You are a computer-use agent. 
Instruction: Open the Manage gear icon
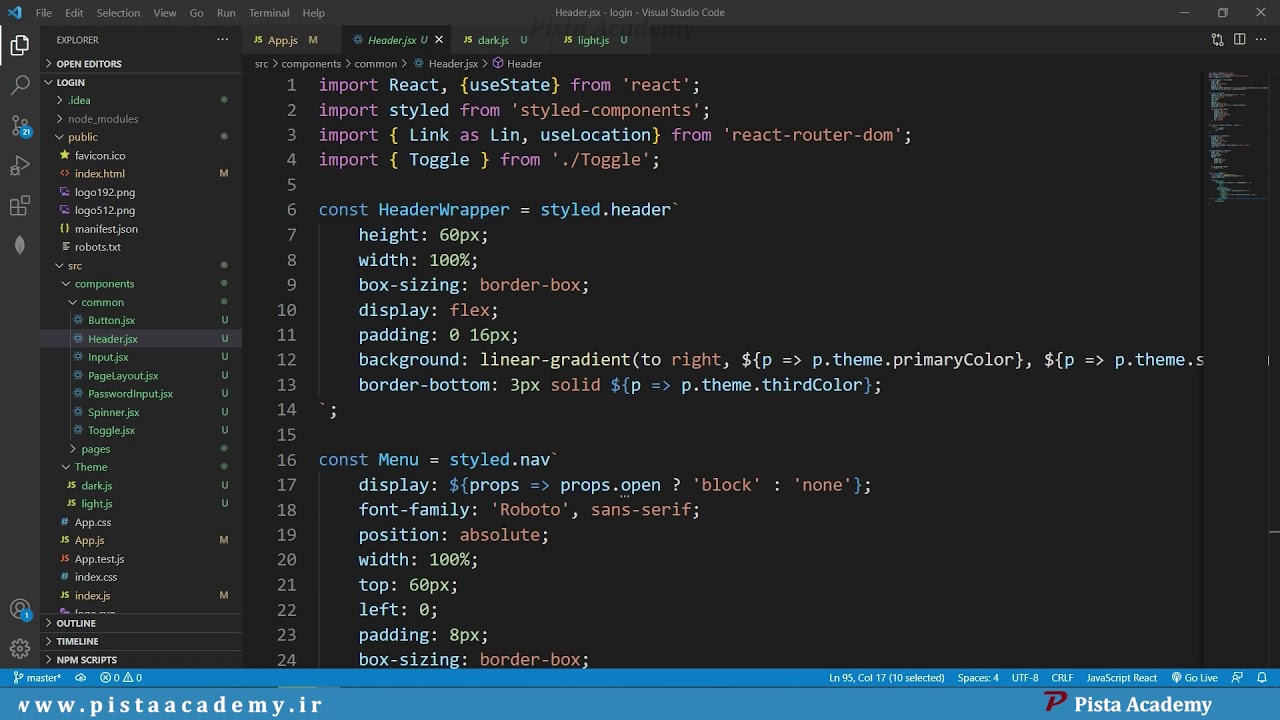click(20, 649)
